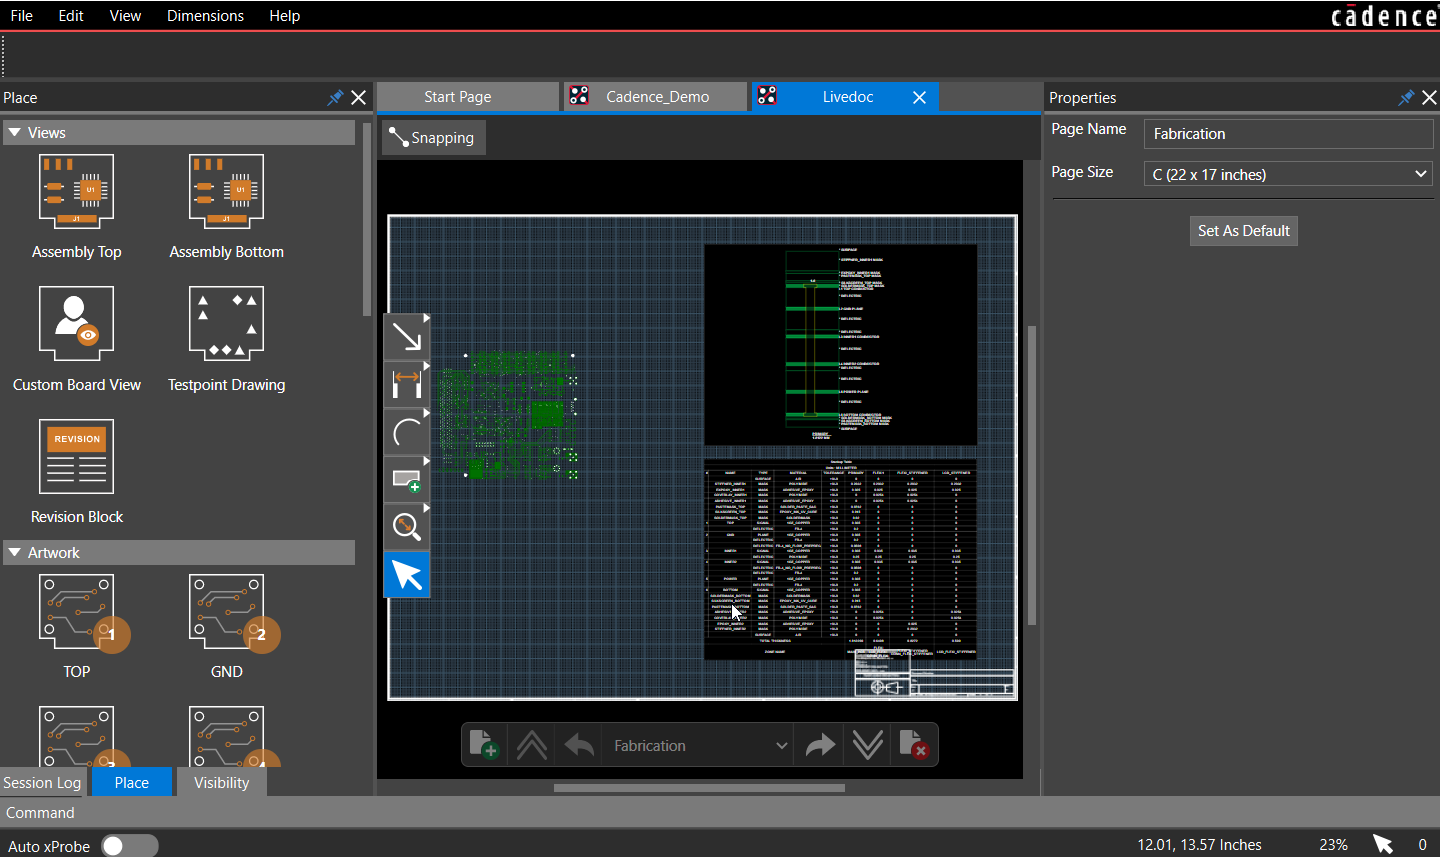This screenshot has width=1440, height=857.
Task: Switch to the Session Log tab
Action: tap(42, 783)
